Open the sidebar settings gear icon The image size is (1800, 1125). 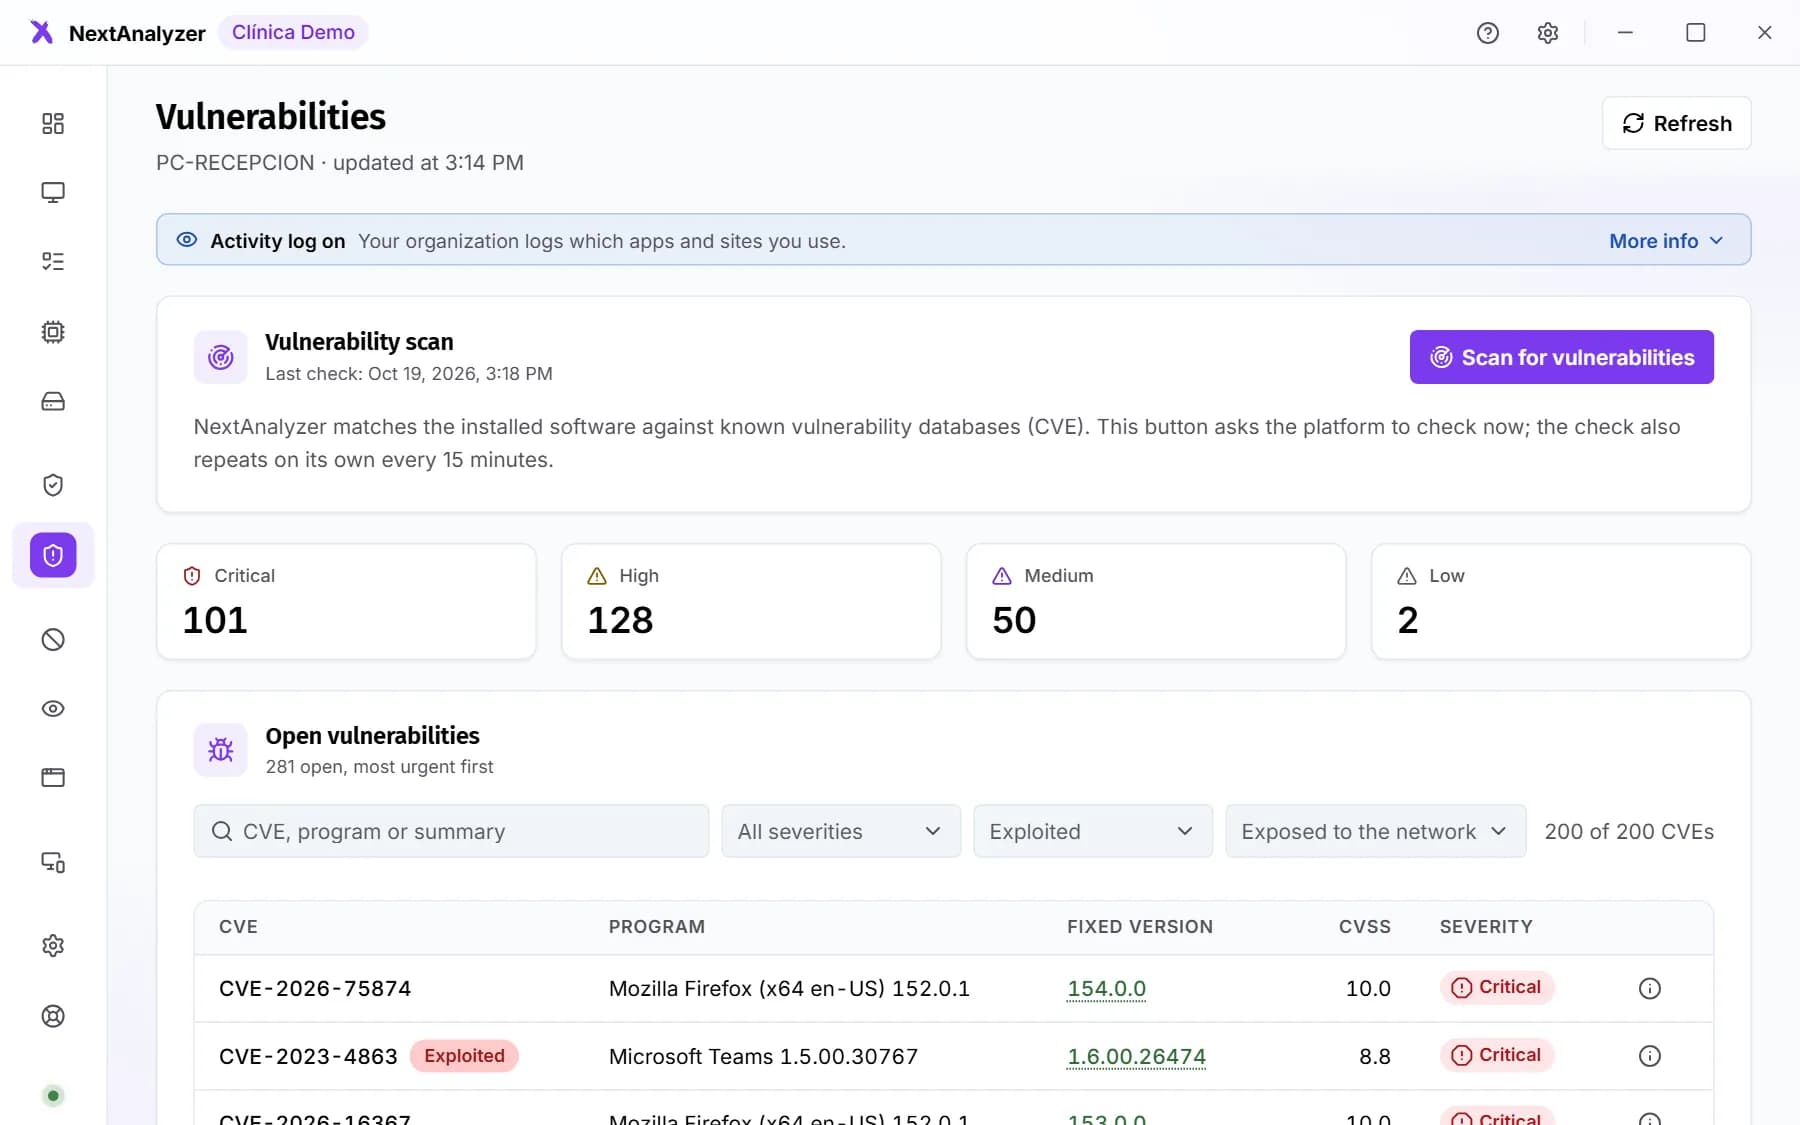(53, 946)
